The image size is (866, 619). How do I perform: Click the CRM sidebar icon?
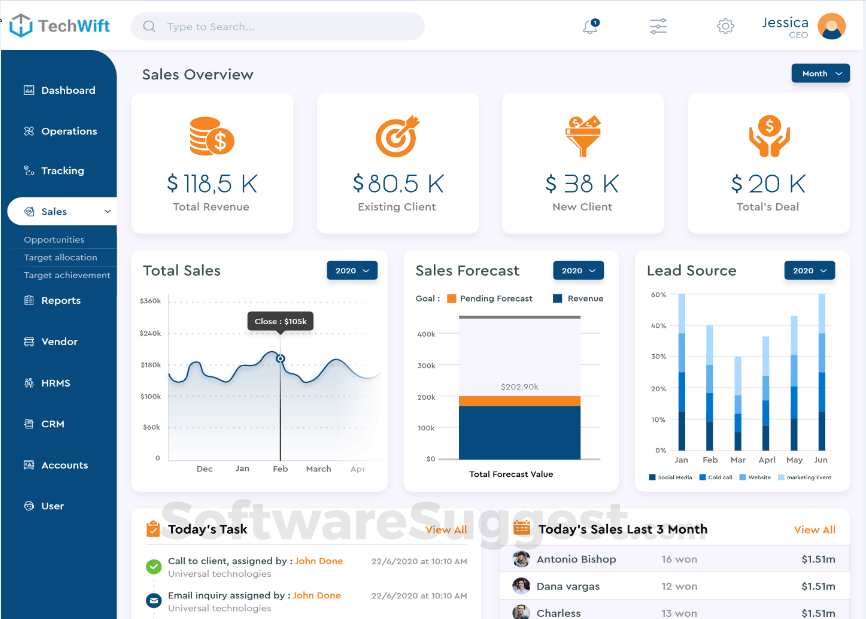[29, 424]
